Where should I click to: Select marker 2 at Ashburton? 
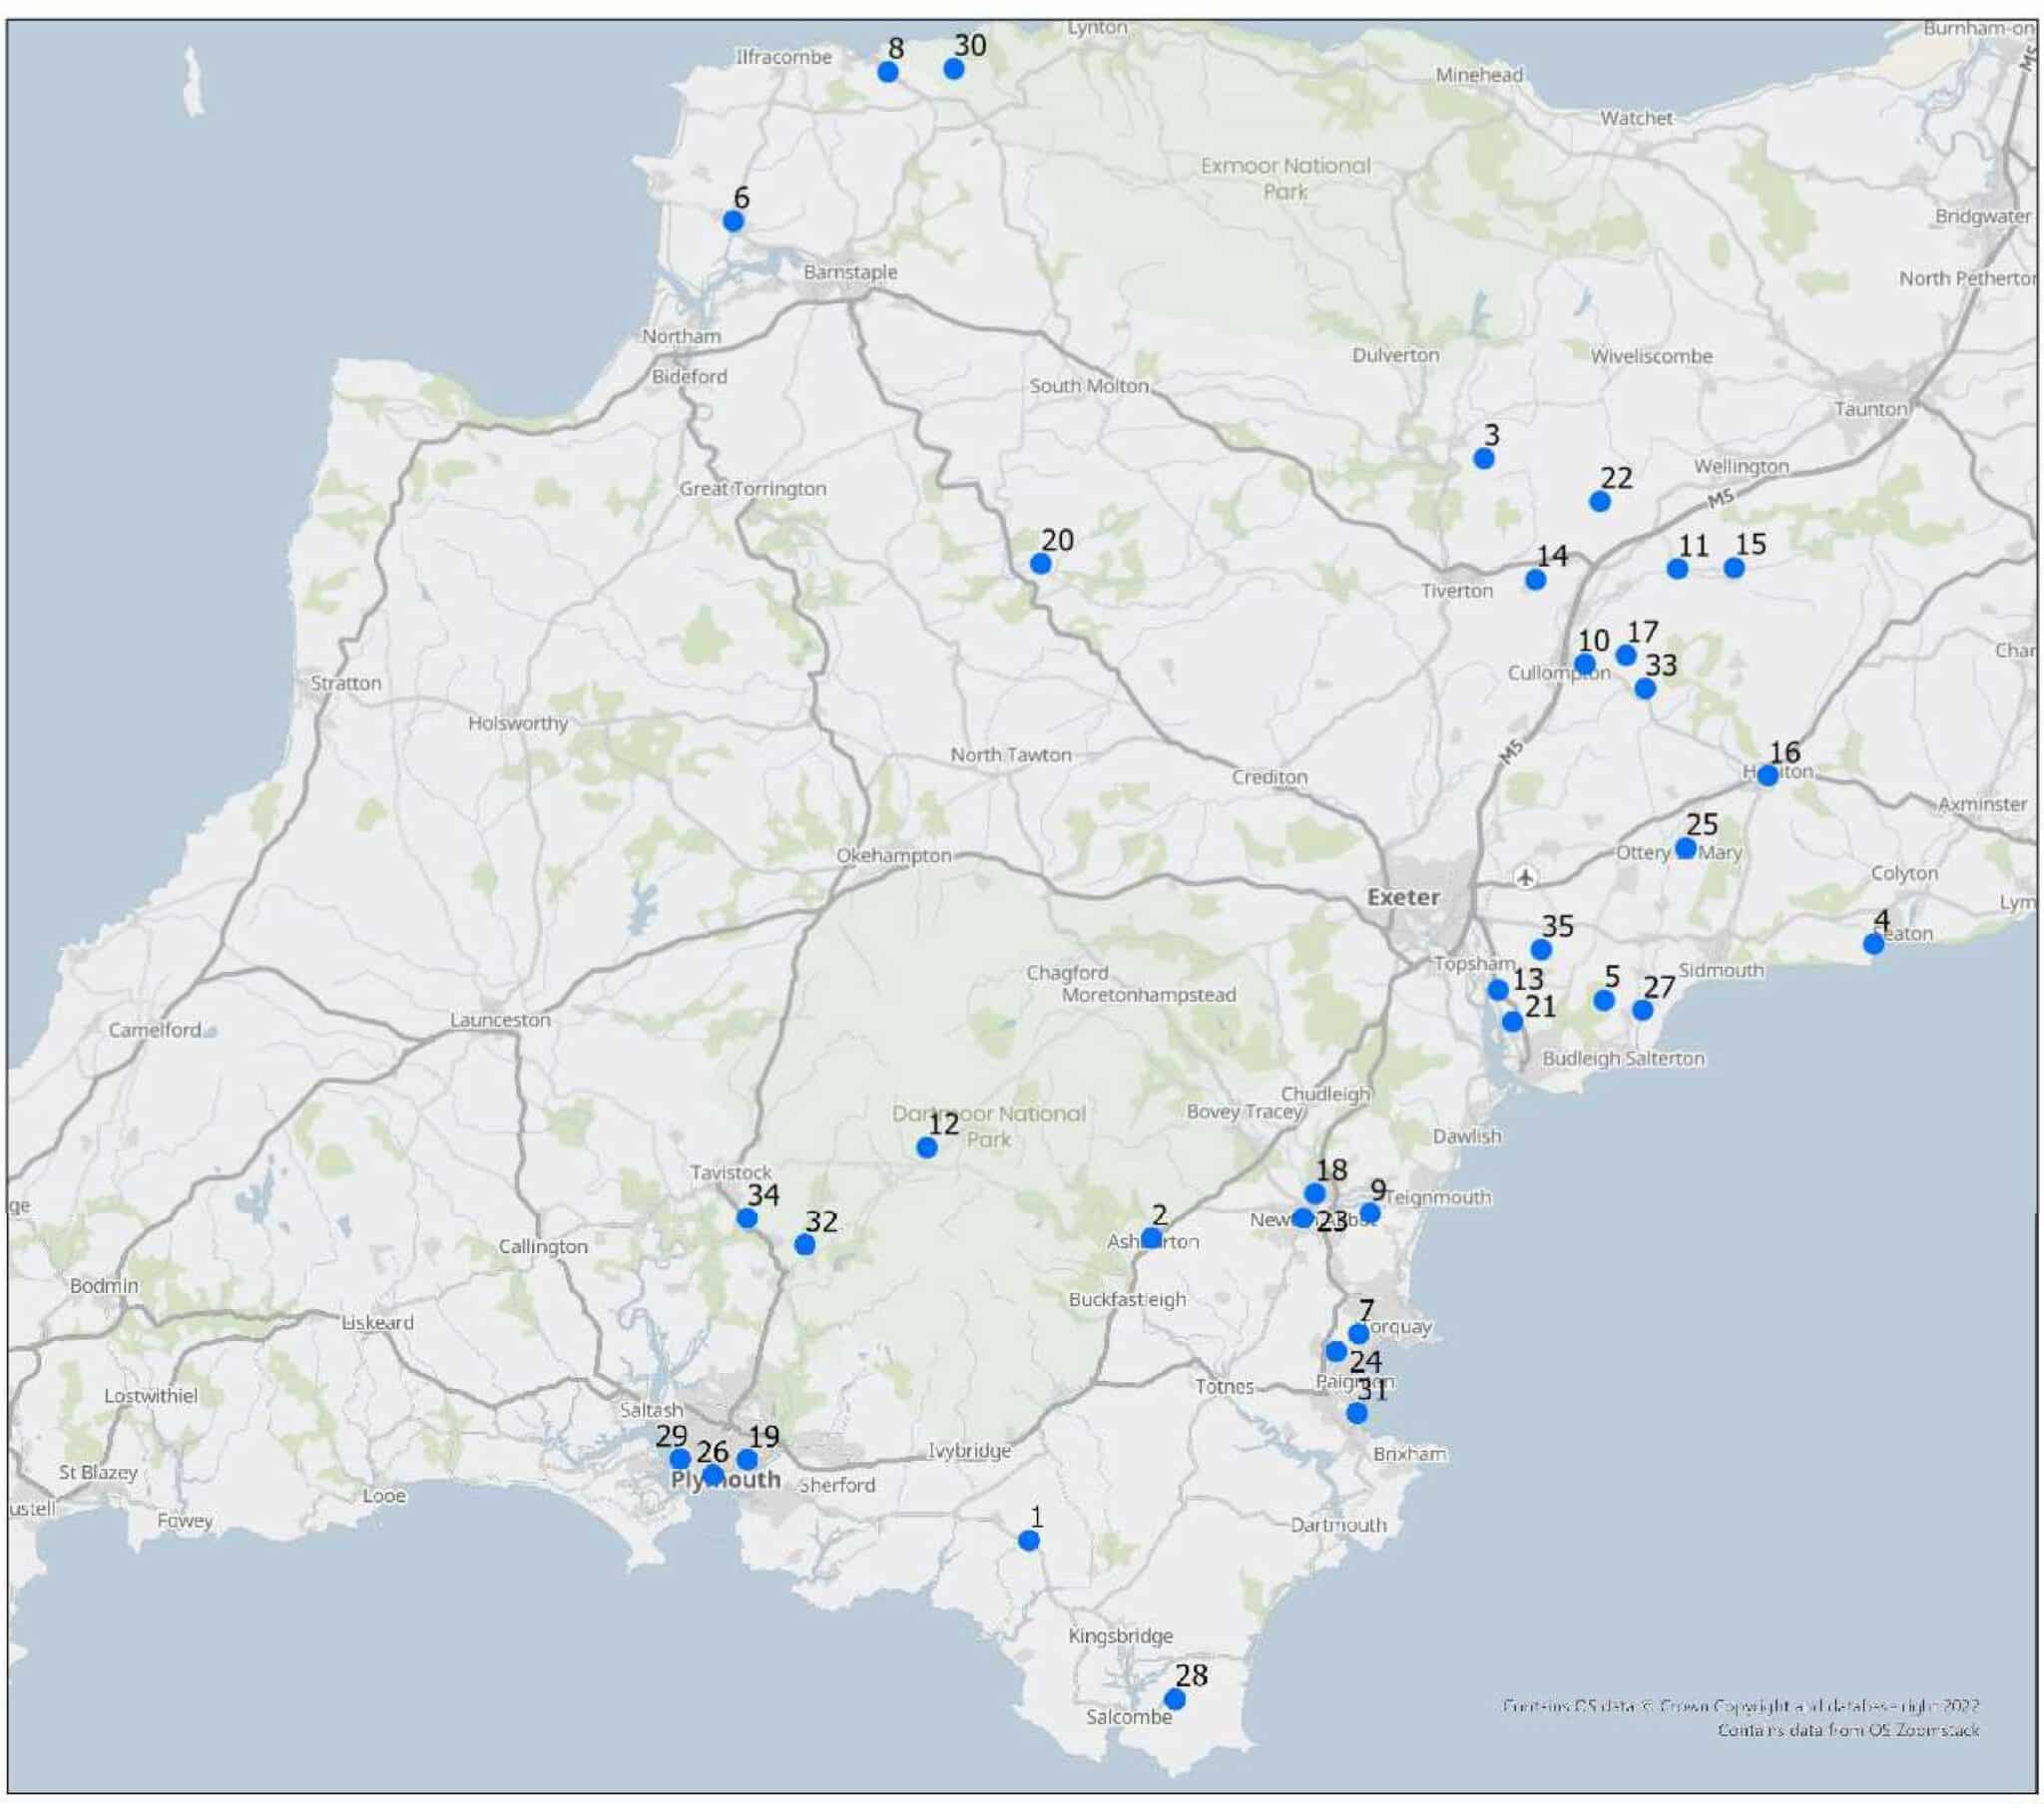point(1152,1238)
